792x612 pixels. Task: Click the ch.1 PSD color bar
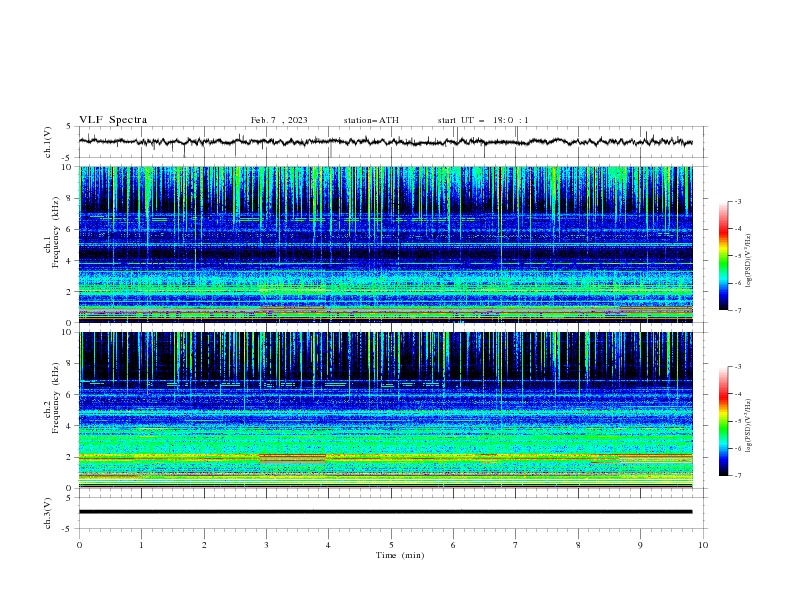tap(723, 256)
